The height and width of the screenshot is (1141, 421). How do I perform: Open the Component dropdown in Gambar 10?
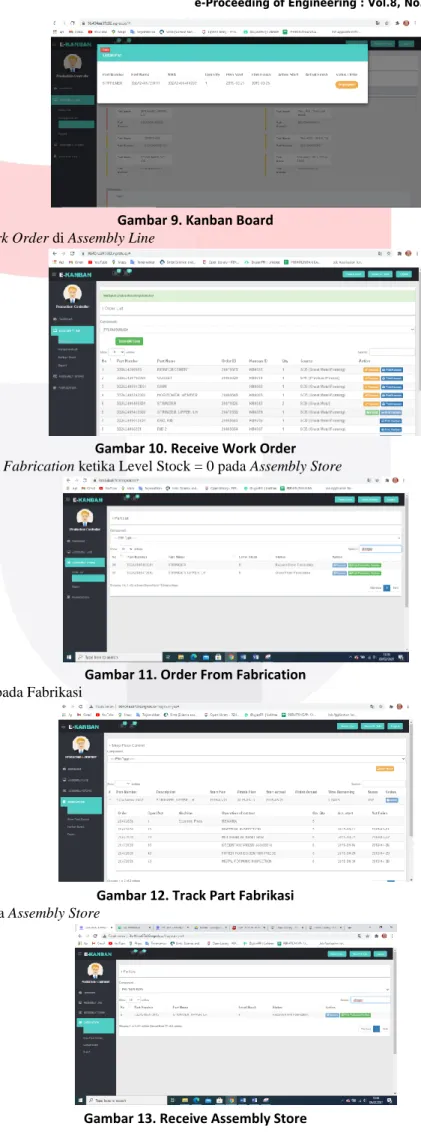257,329
